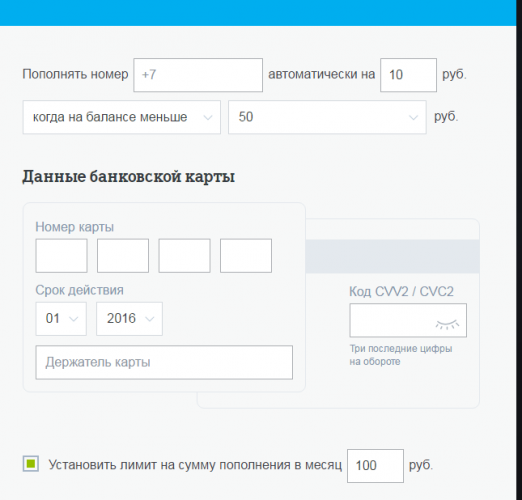Select the second card number box

[x=123, y=256]
